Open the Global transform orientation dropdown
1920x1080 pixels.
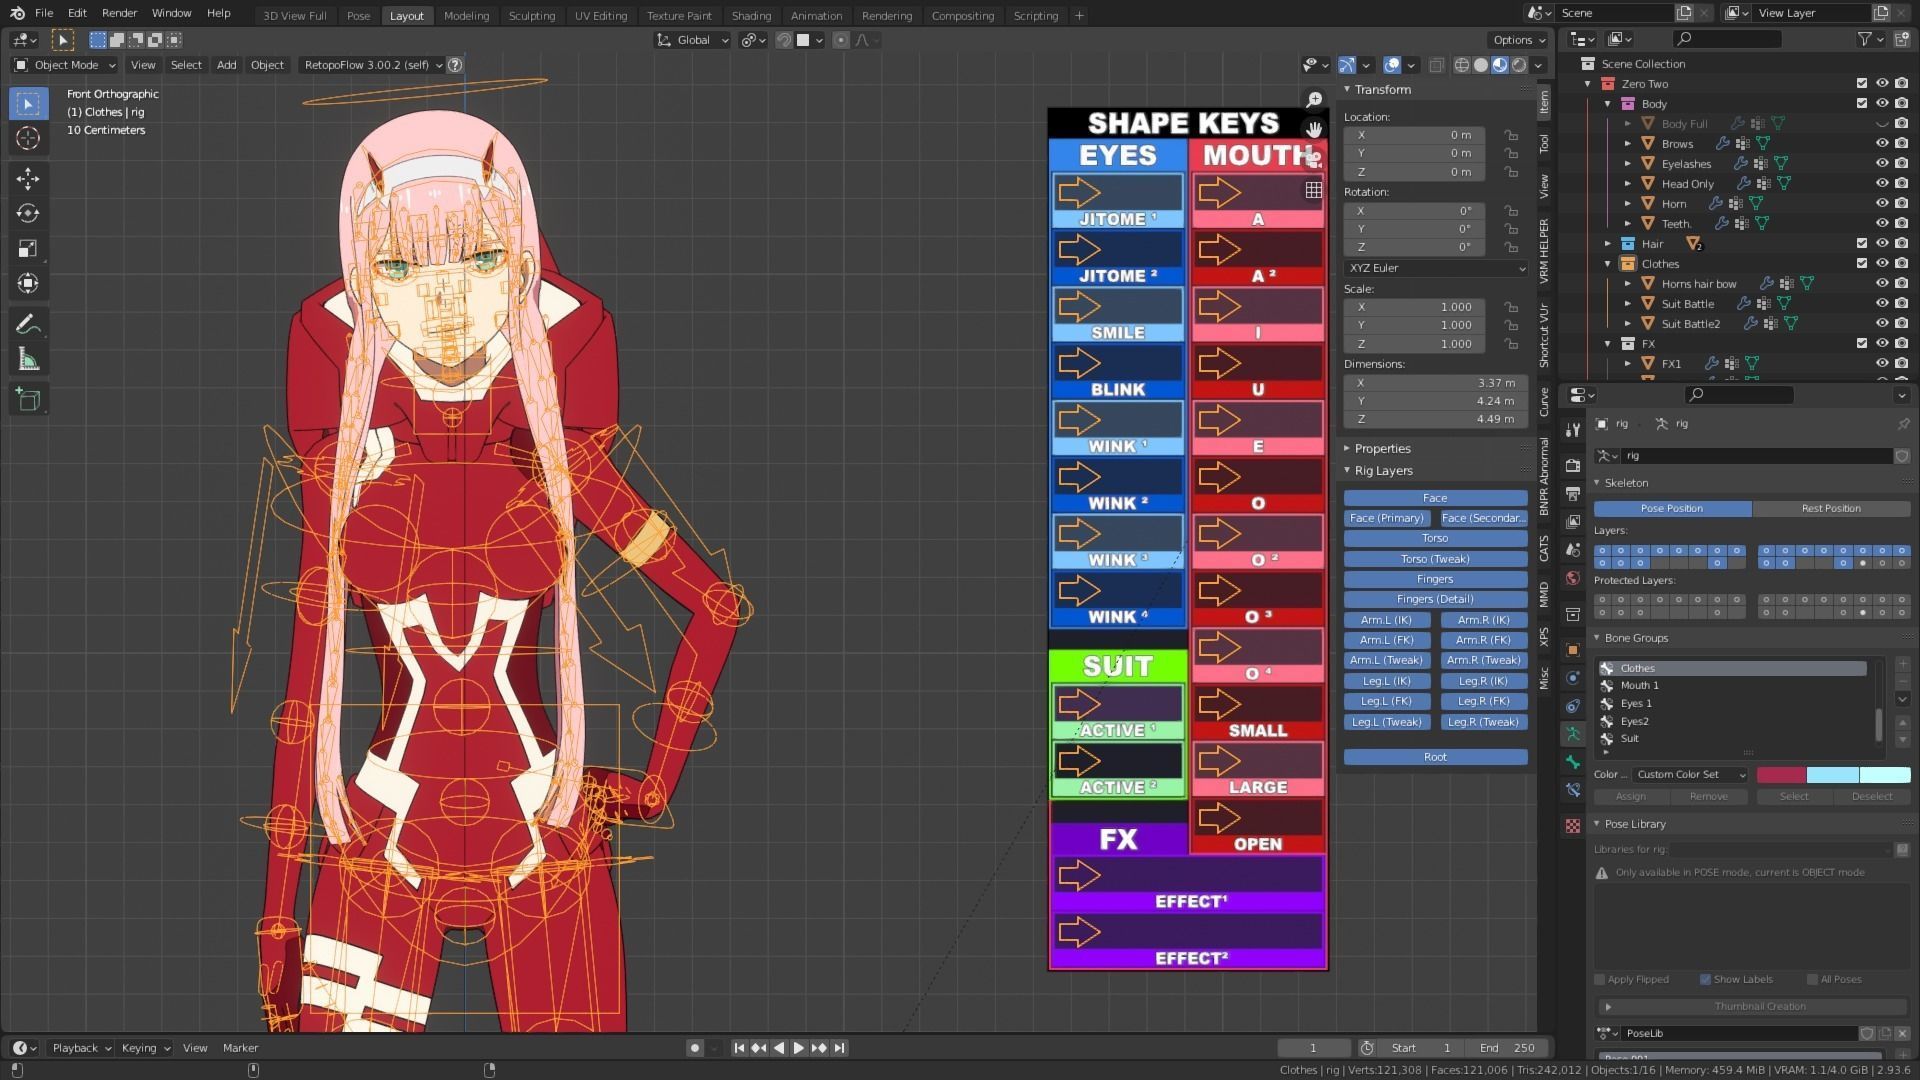[693, 40]
